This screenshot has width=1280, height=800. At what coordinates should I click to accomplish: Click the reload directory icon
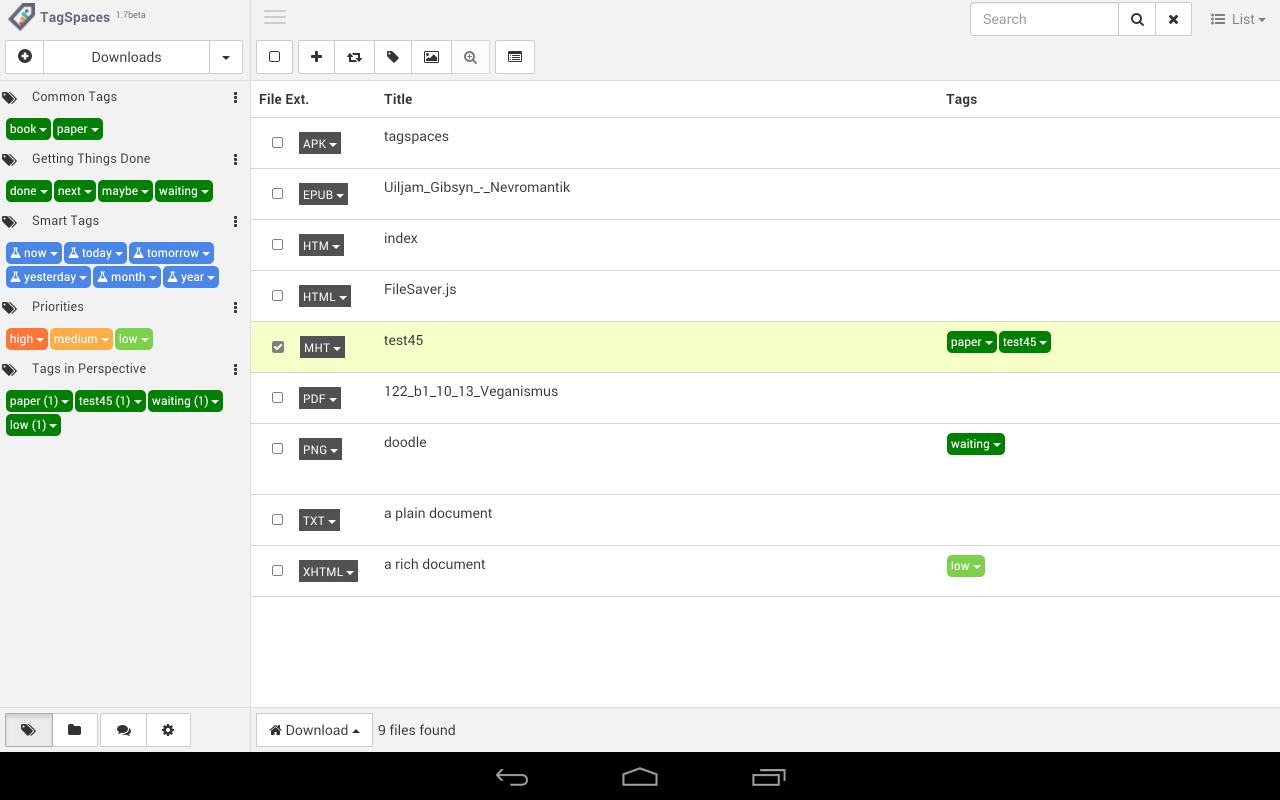coord(354,57)
